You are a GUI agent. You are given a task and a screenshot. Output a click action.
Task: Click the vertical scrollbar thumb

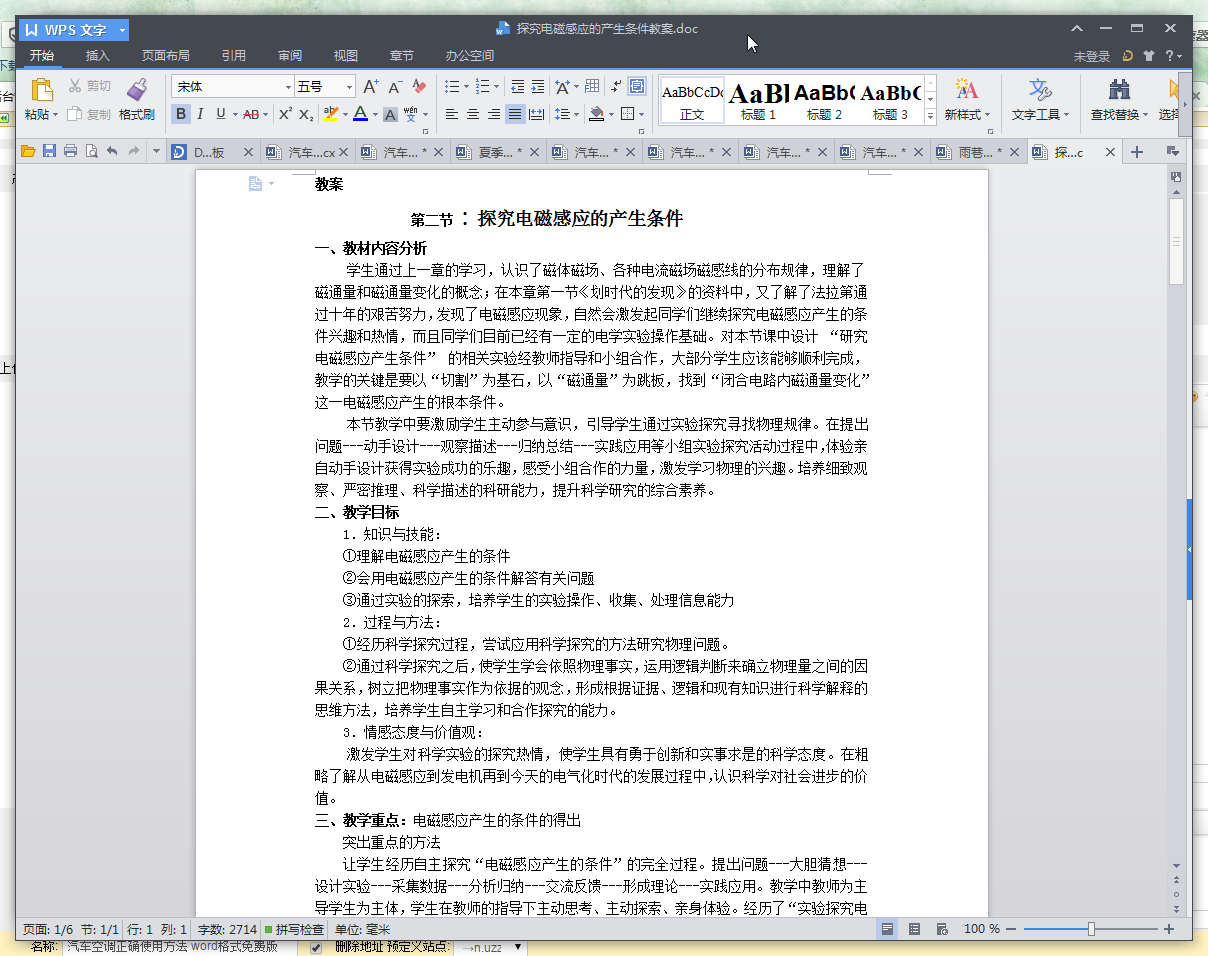(x=1176, y=242)
